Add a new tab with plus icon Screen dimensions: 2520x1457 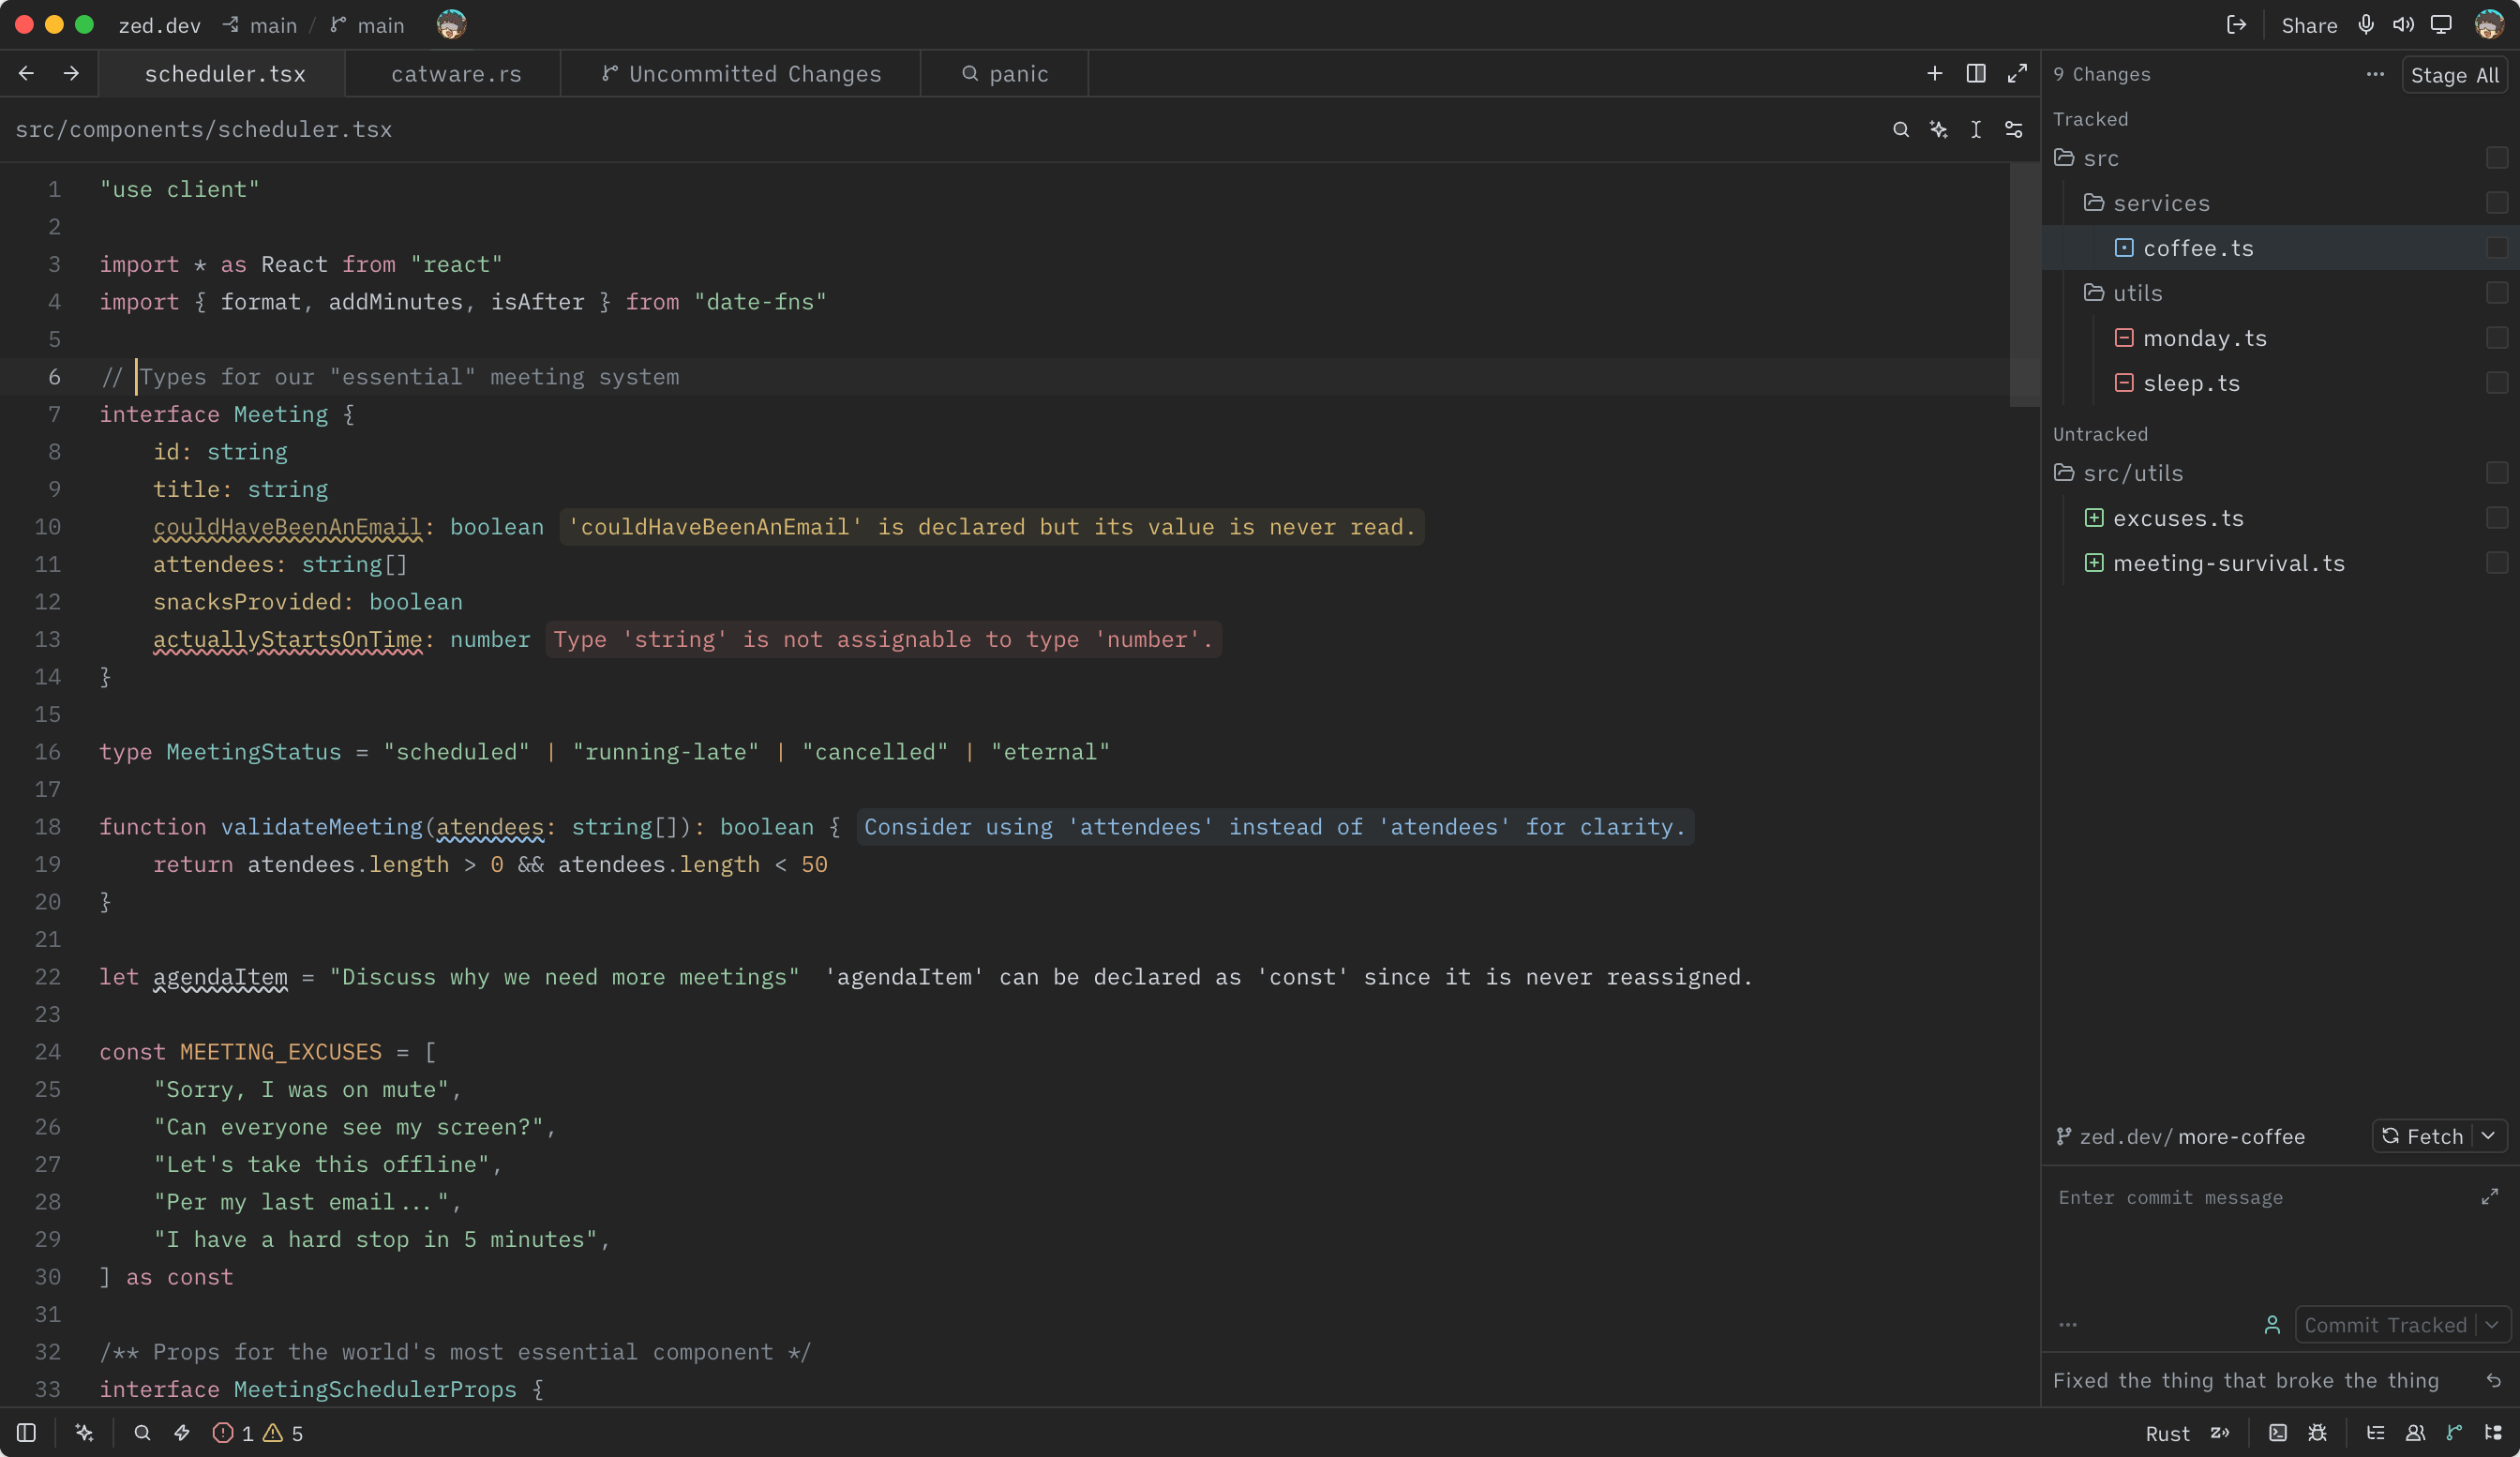click(x=1935, y=73)
